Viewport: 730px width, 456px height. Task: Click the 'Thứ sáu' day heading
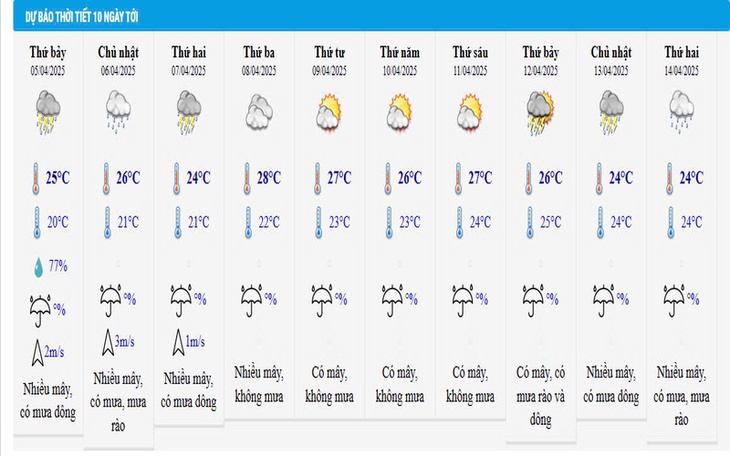point(470,52)
